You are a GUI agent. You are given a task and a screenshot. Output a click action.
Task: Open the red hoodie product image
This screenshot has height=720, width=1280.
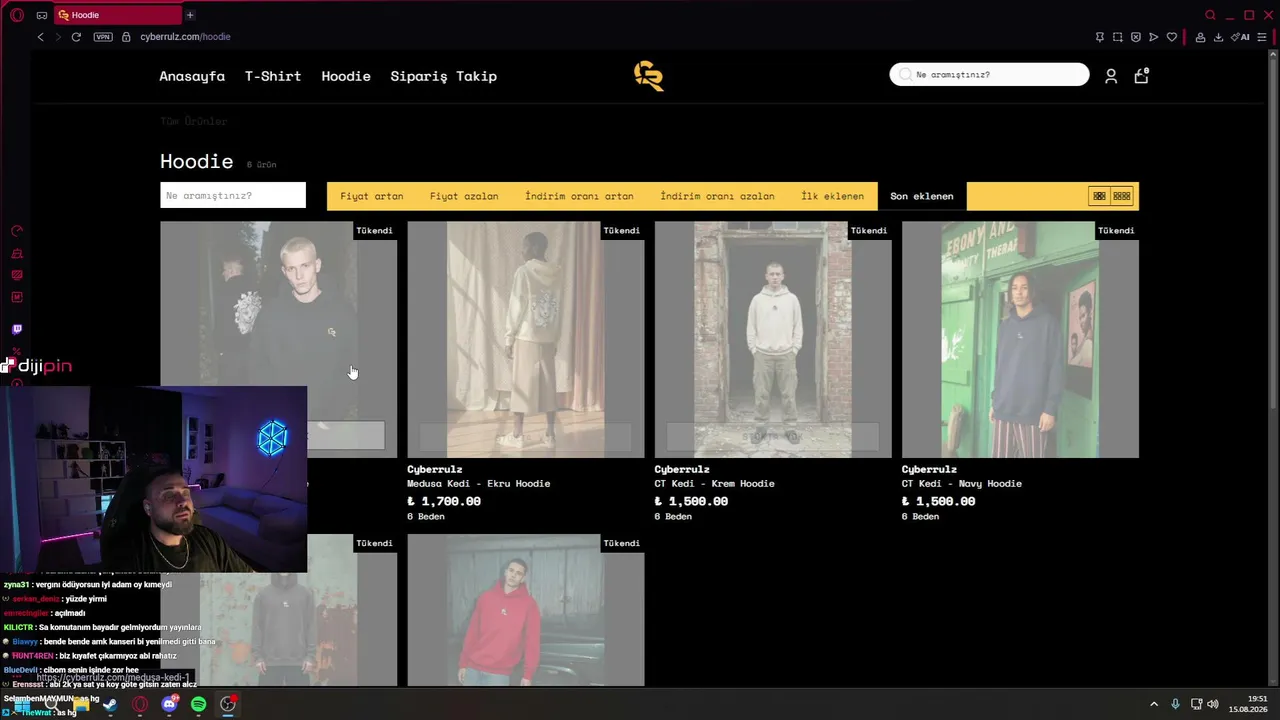[x=526, y=610]
